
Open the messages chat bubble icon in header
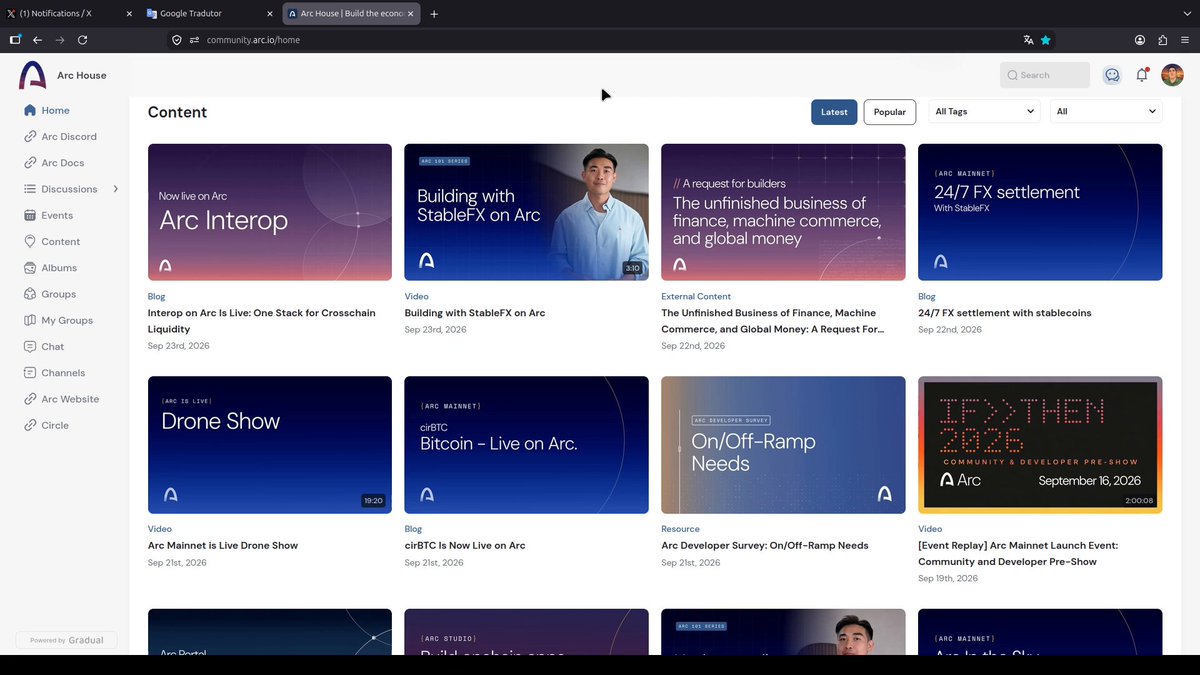(x=1112, y=75)
